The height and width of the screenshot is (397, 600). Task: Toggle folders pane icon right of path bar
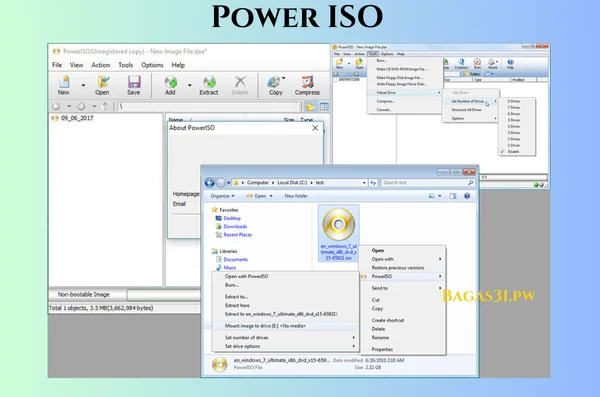[310, 106]
